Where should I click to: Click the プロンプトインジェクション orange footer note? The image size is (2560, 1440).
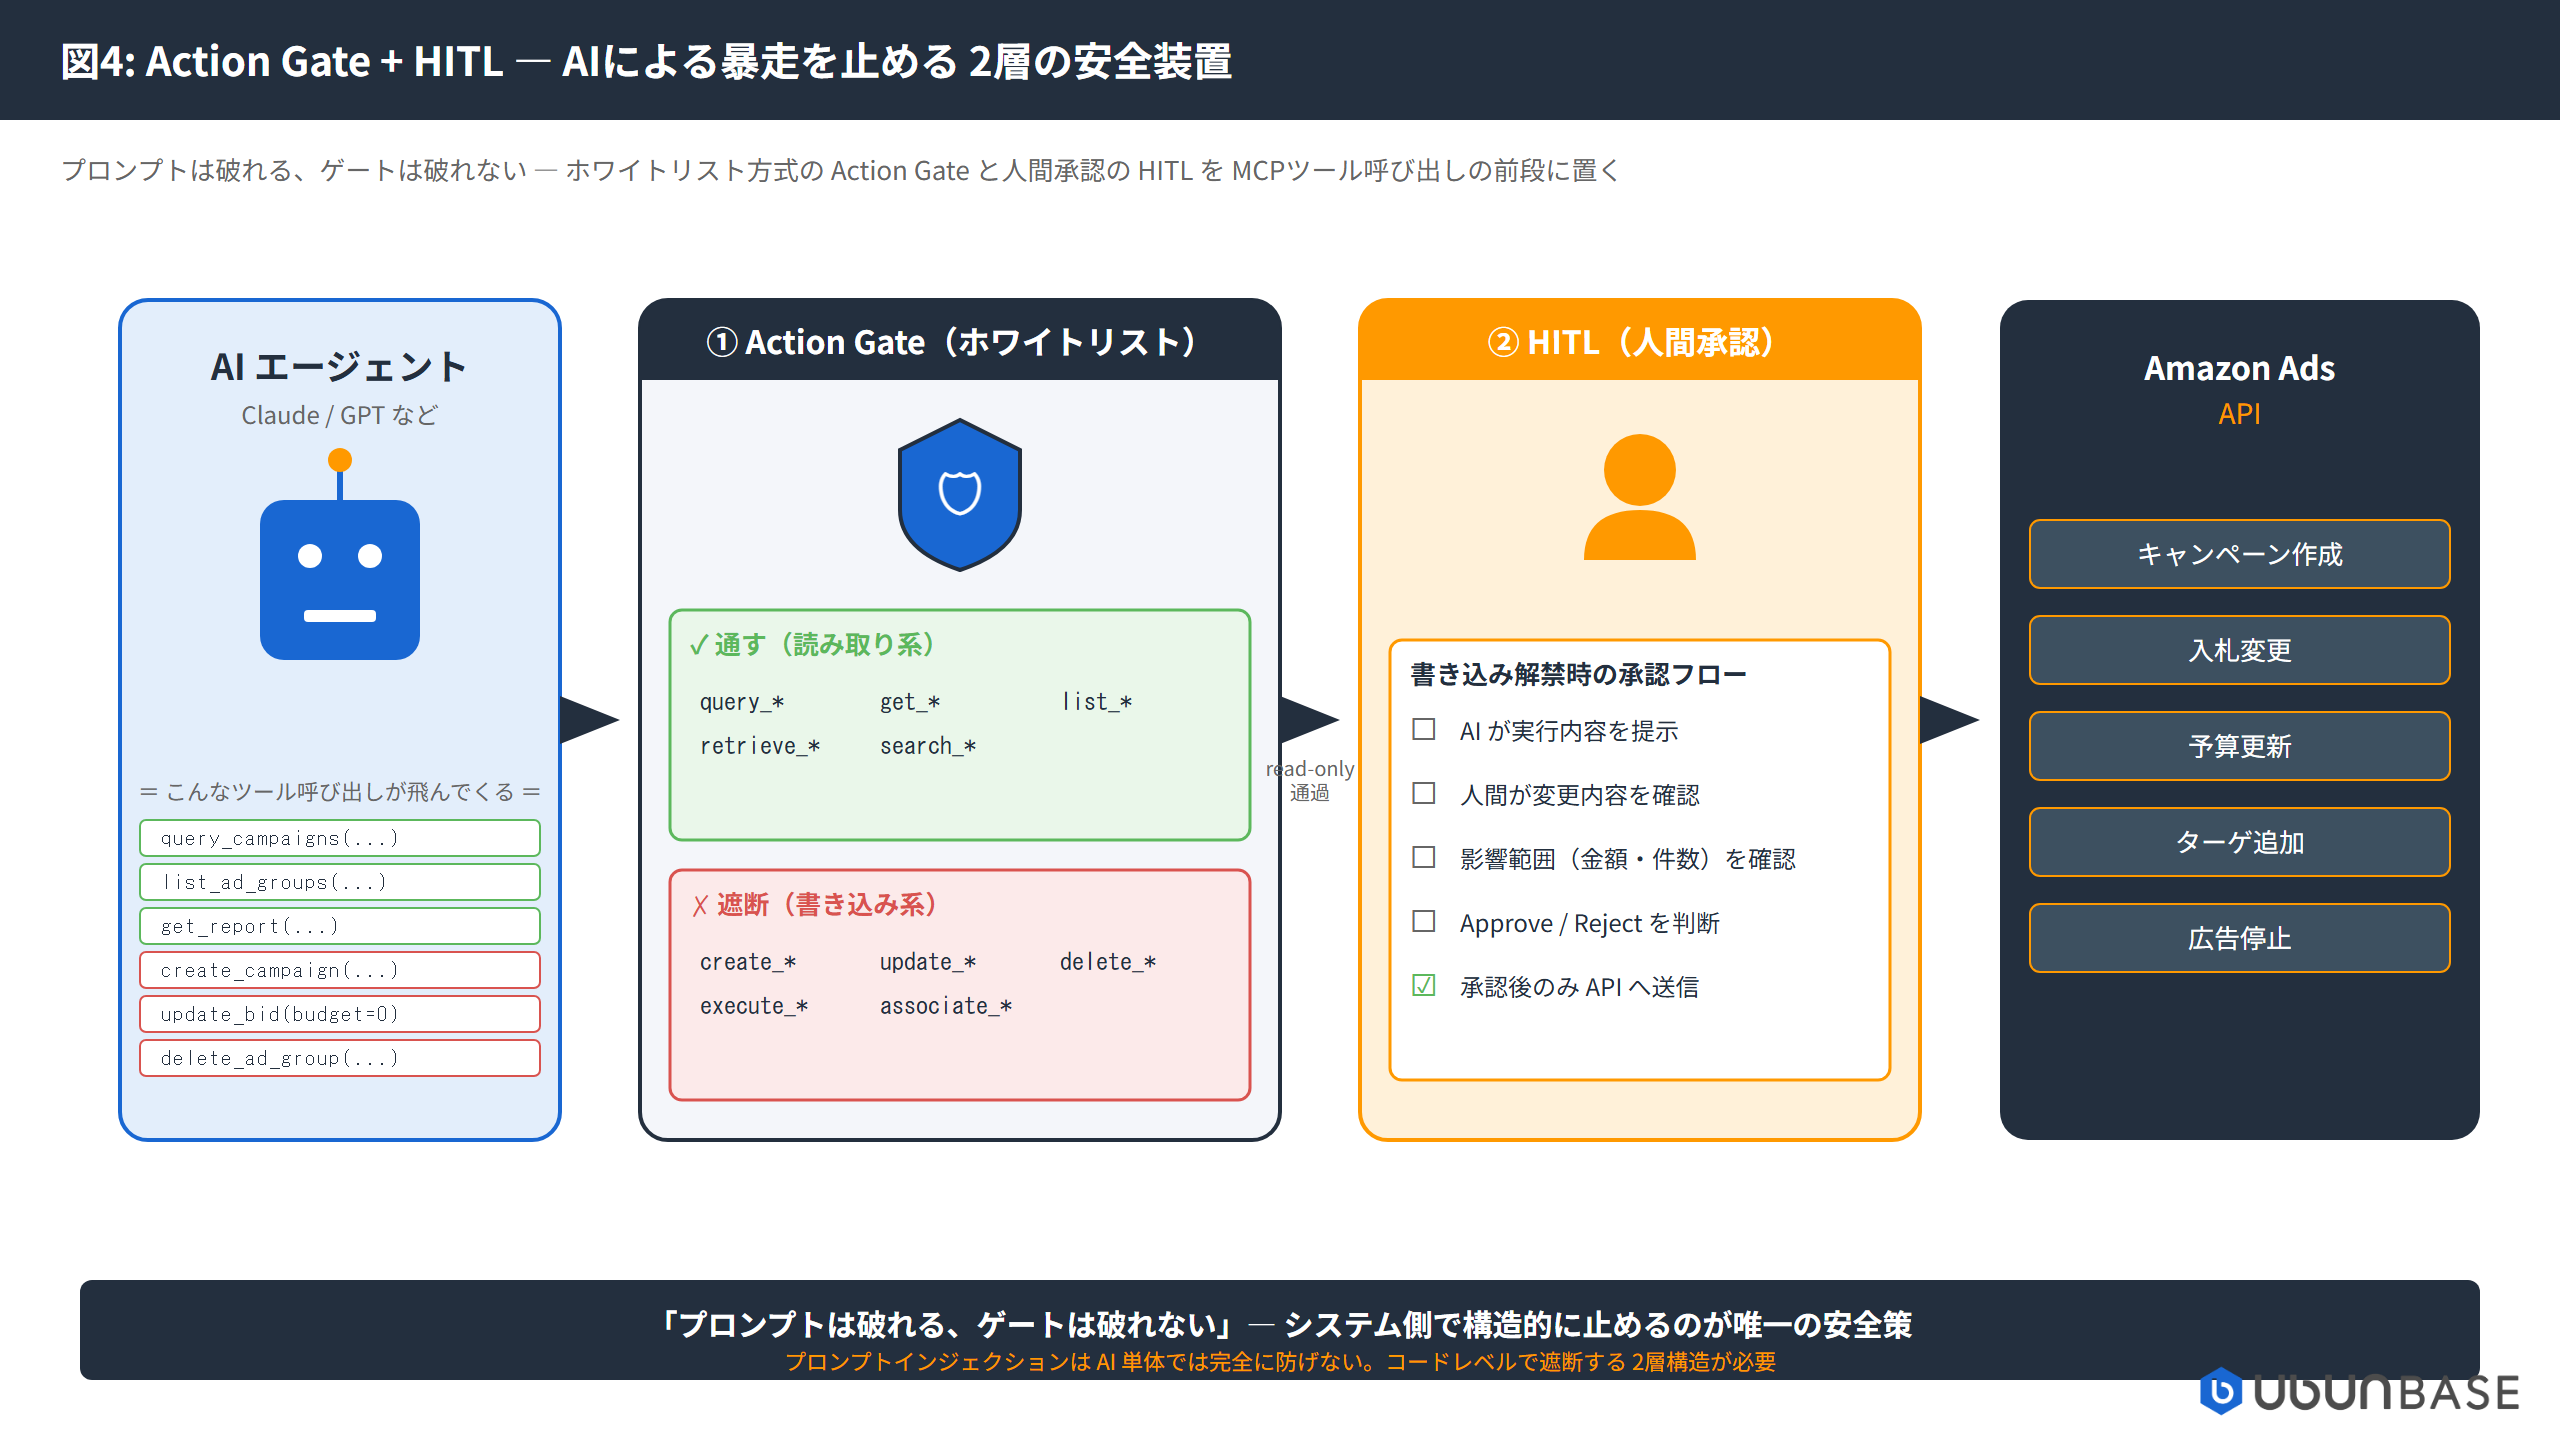1280,1362
